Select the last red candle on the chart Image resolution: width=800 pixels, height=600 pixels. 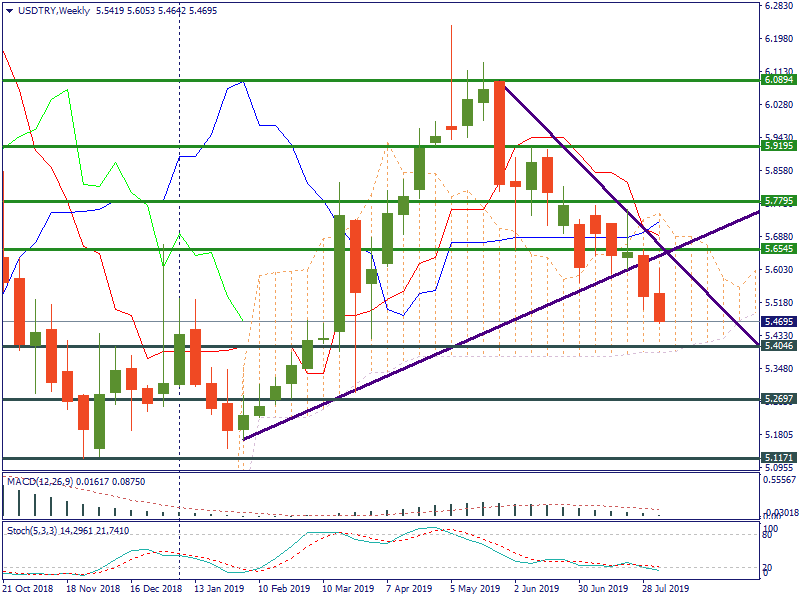click(659, 307)
